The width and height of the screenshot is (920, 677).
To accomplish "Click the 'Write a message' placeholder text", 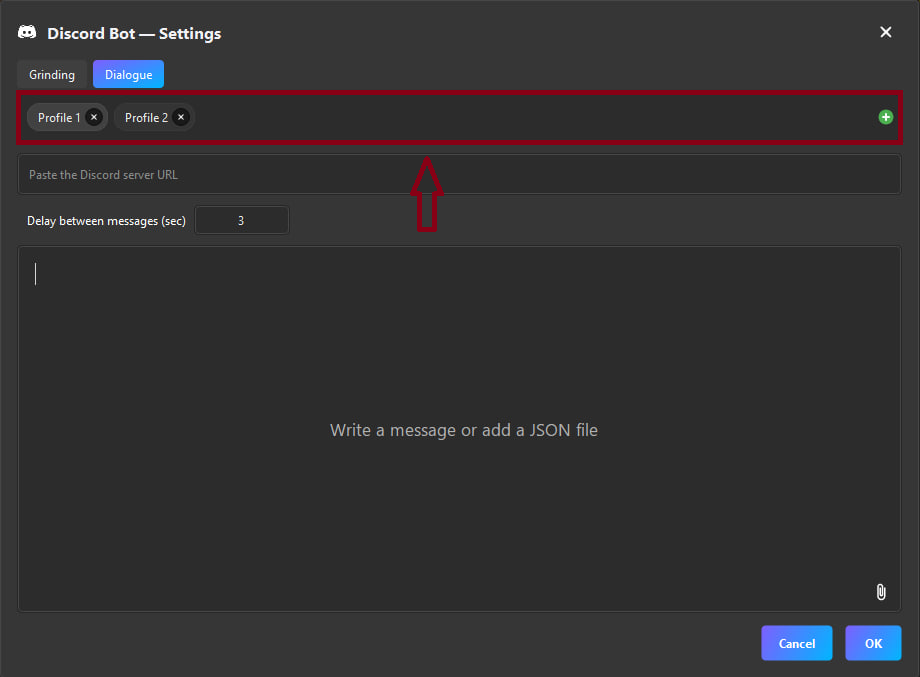I will click(x=463, y=429).
